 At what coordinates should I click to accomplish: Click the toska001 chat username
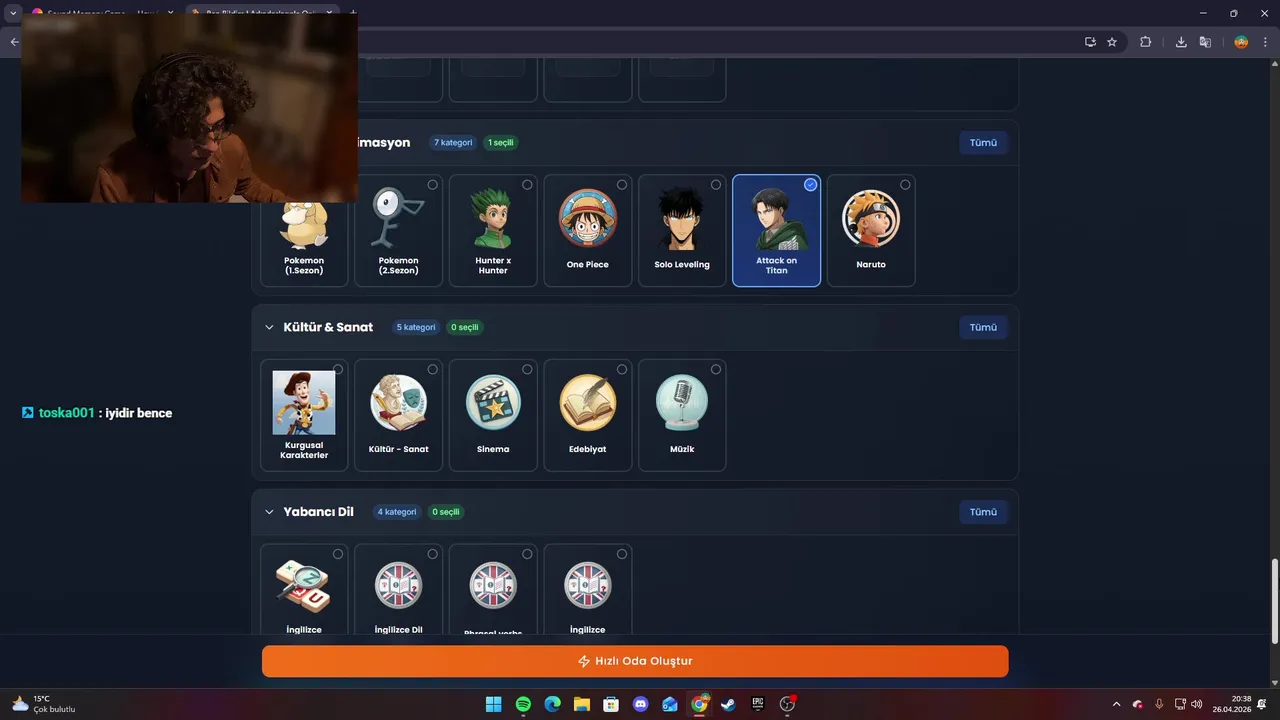pyautogui.click(x=67, y=413)
